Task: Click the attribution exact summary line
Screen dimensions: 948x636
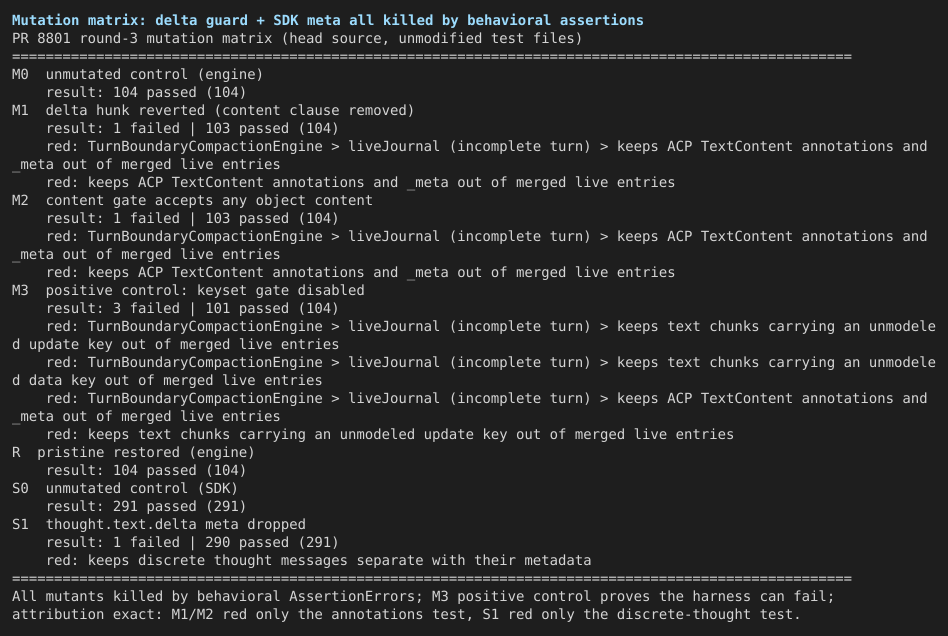Action: click(x=406, y=614)
